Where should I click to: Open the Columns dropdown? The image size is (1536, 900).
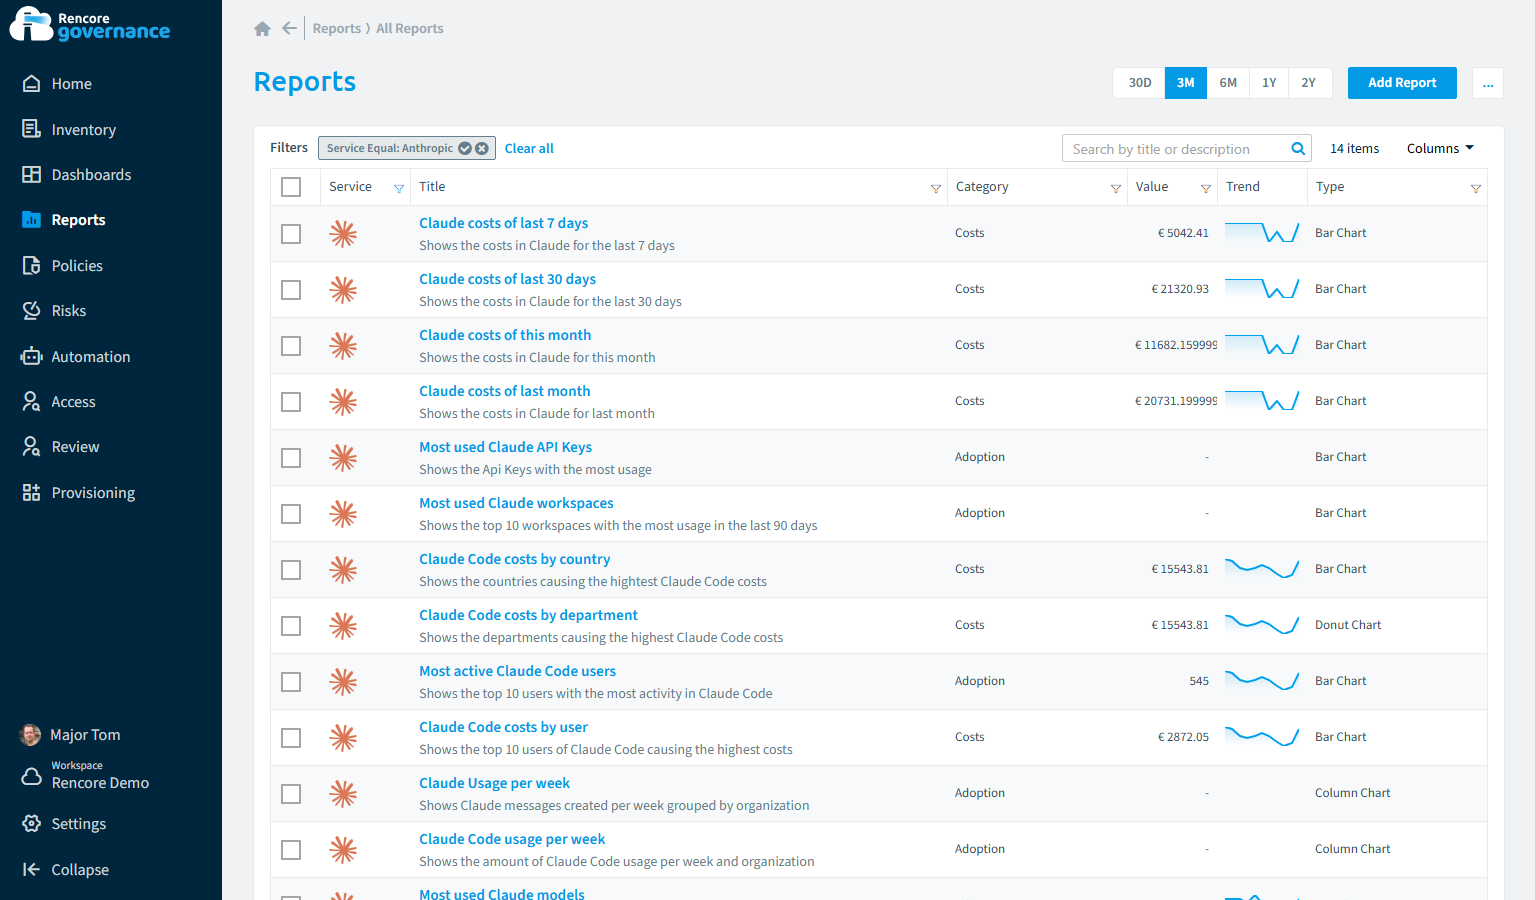(1440, 149)
